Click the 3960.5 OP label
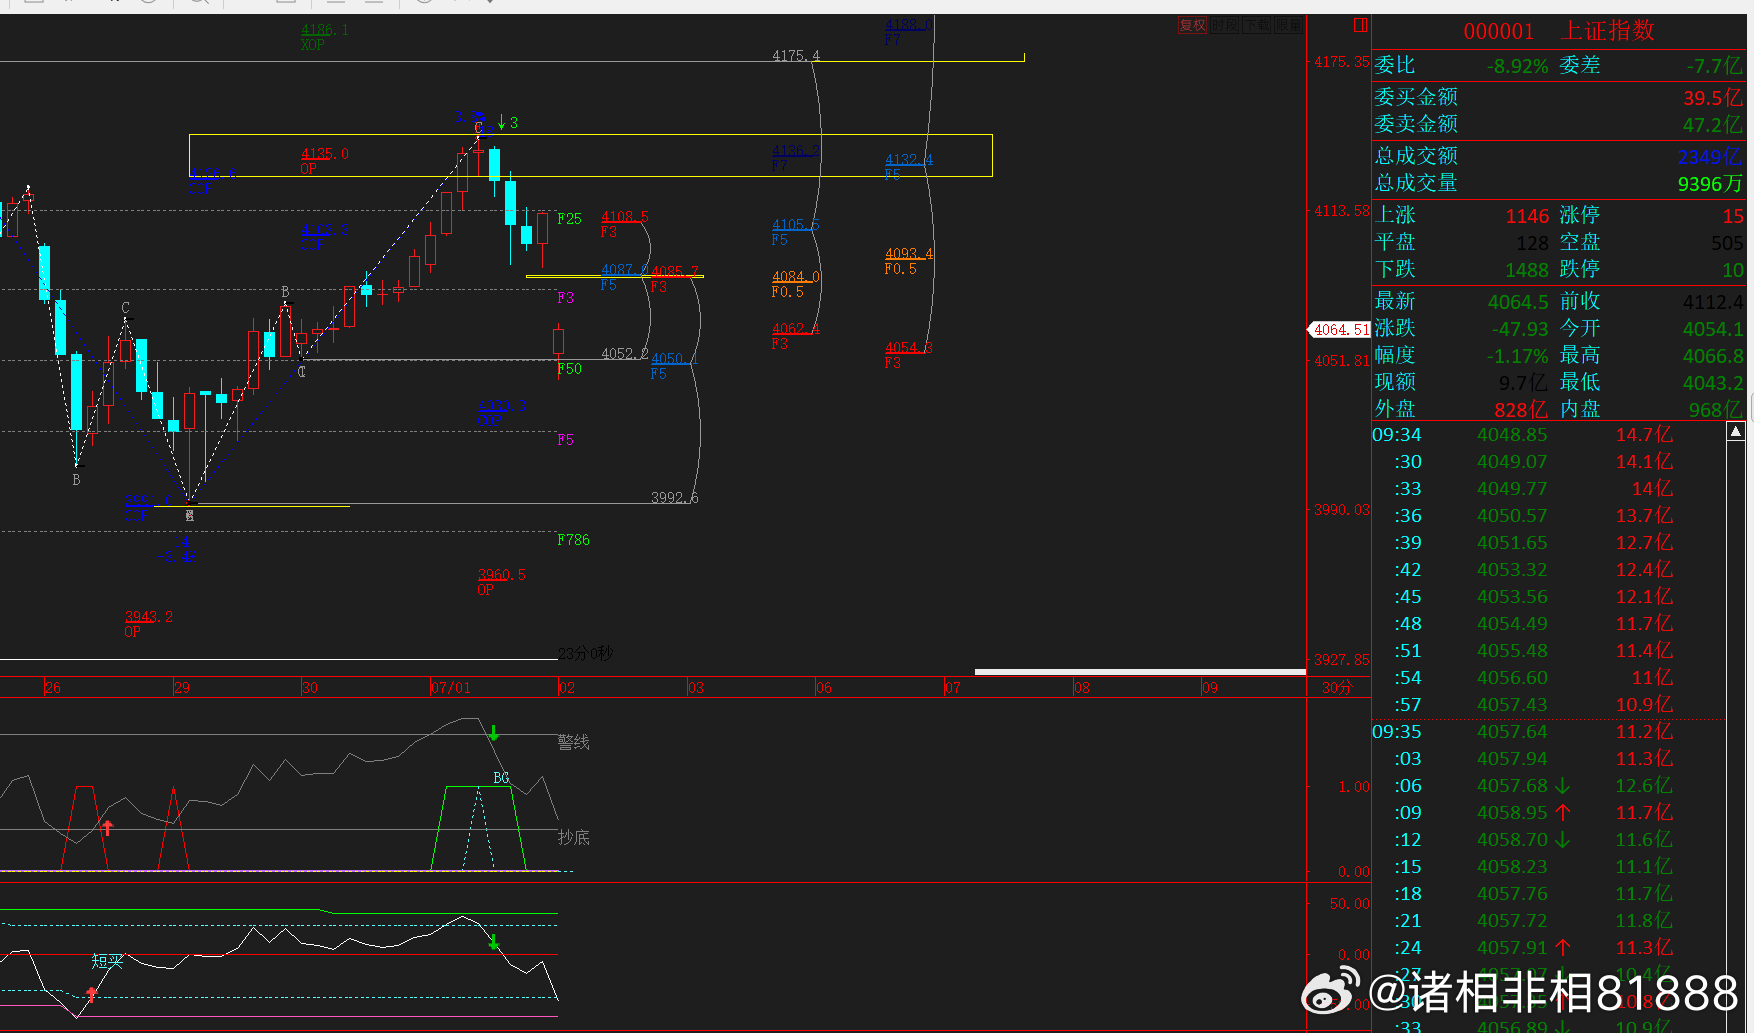This screenshot has height=1033, width=1754. [x=501, y=582]
